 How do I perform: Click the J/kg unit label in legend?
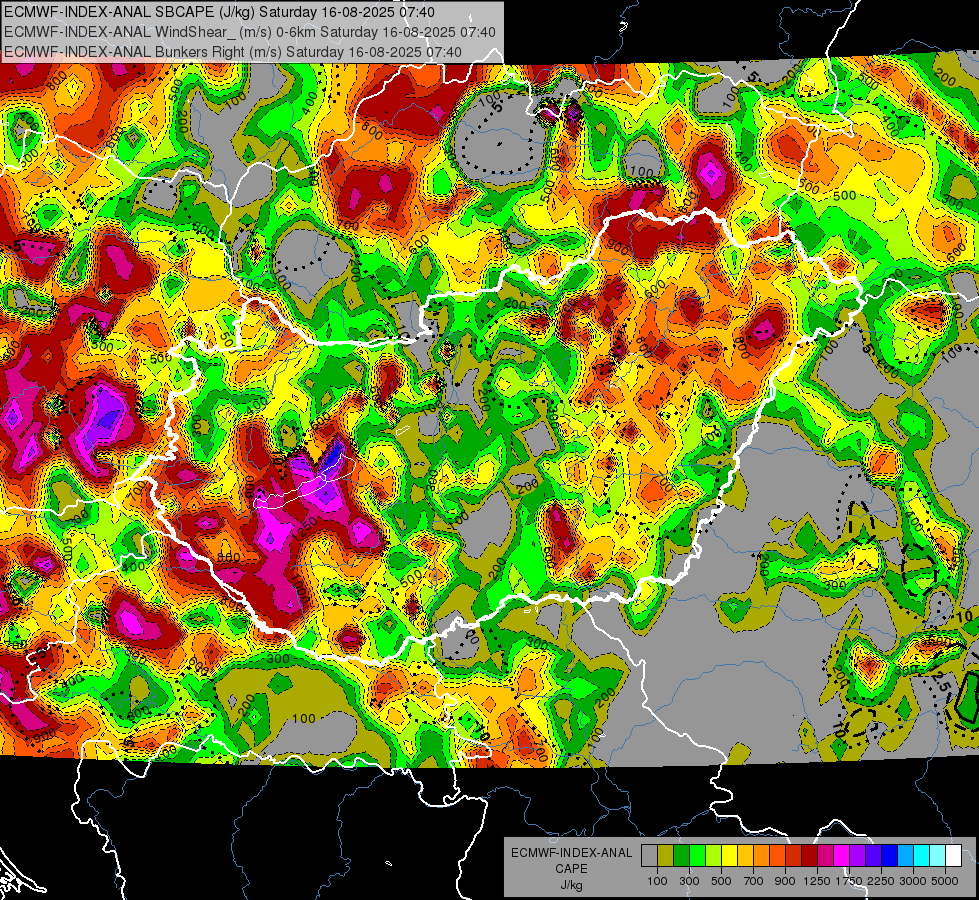(571, 885)
